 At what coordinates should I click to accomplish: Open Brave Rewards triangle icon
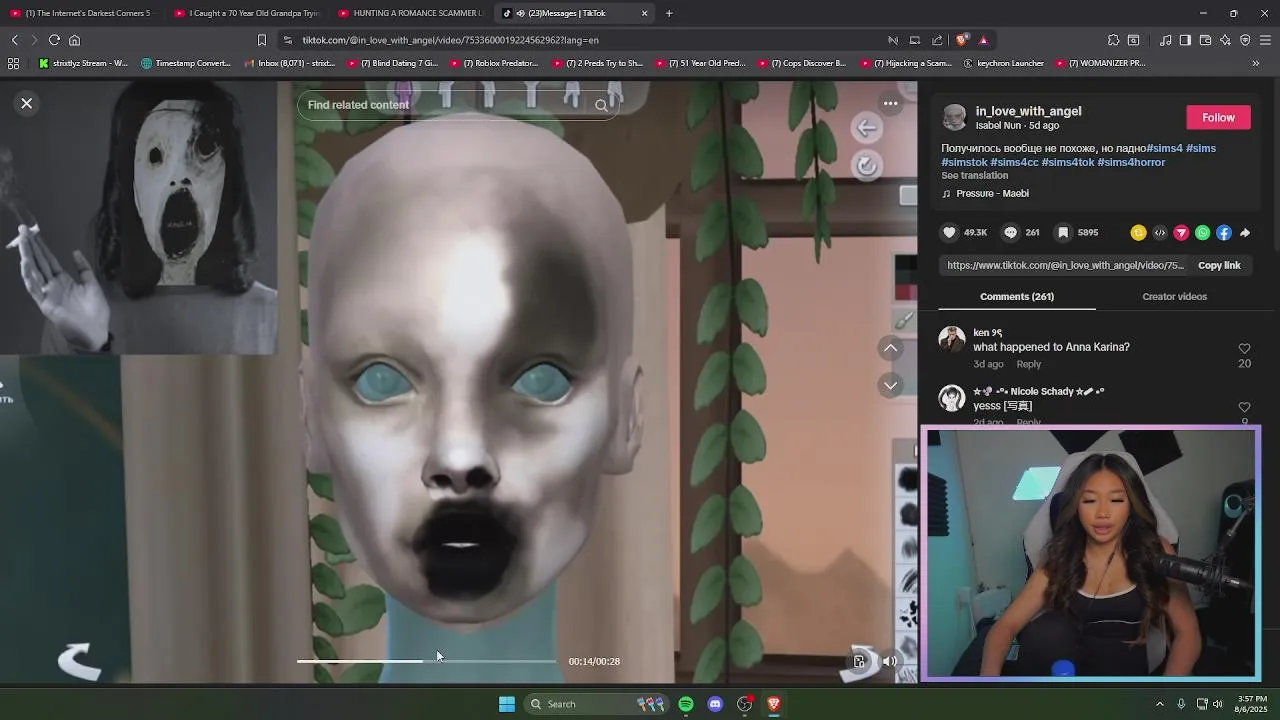983,40
